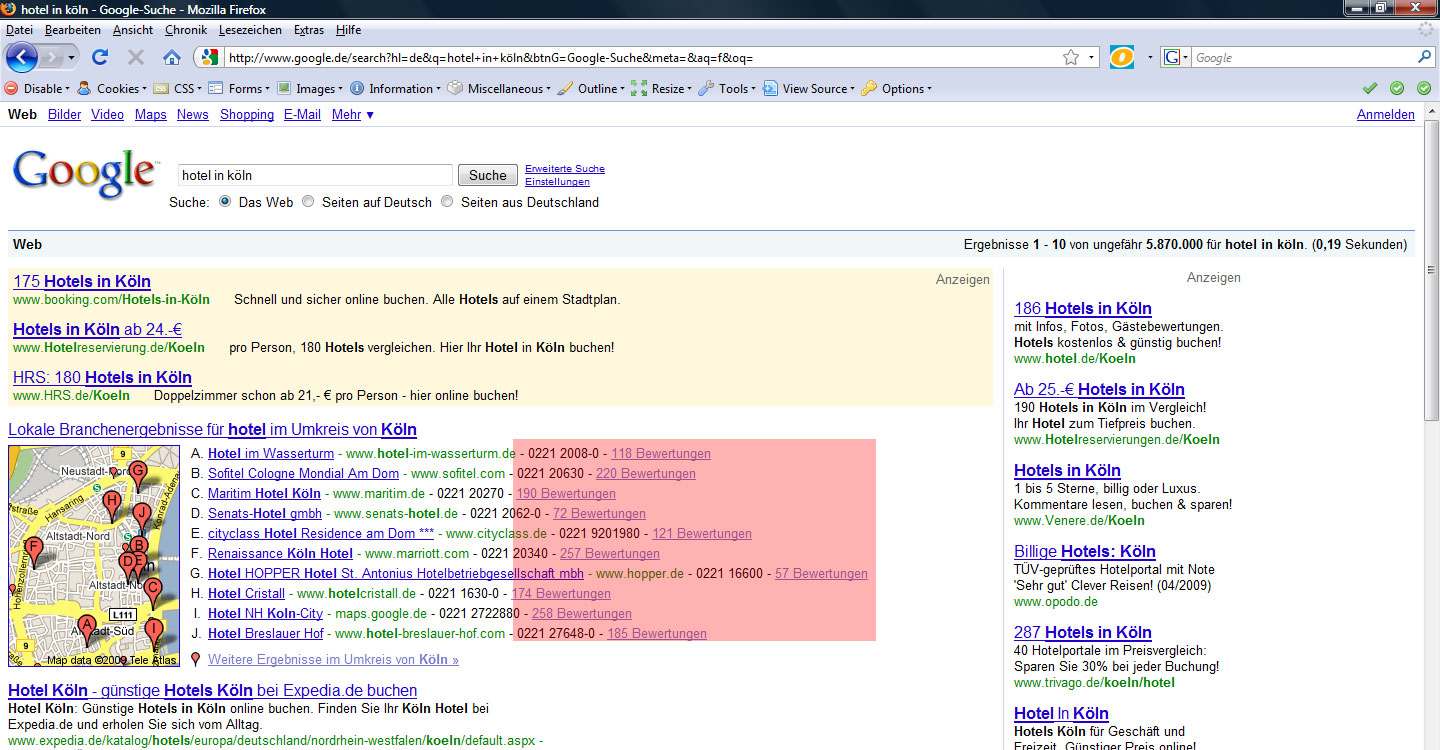Viewport: 1440px width, 750px height.
Task: Open the Bearbeiten menu
Action: coord(72,30)
